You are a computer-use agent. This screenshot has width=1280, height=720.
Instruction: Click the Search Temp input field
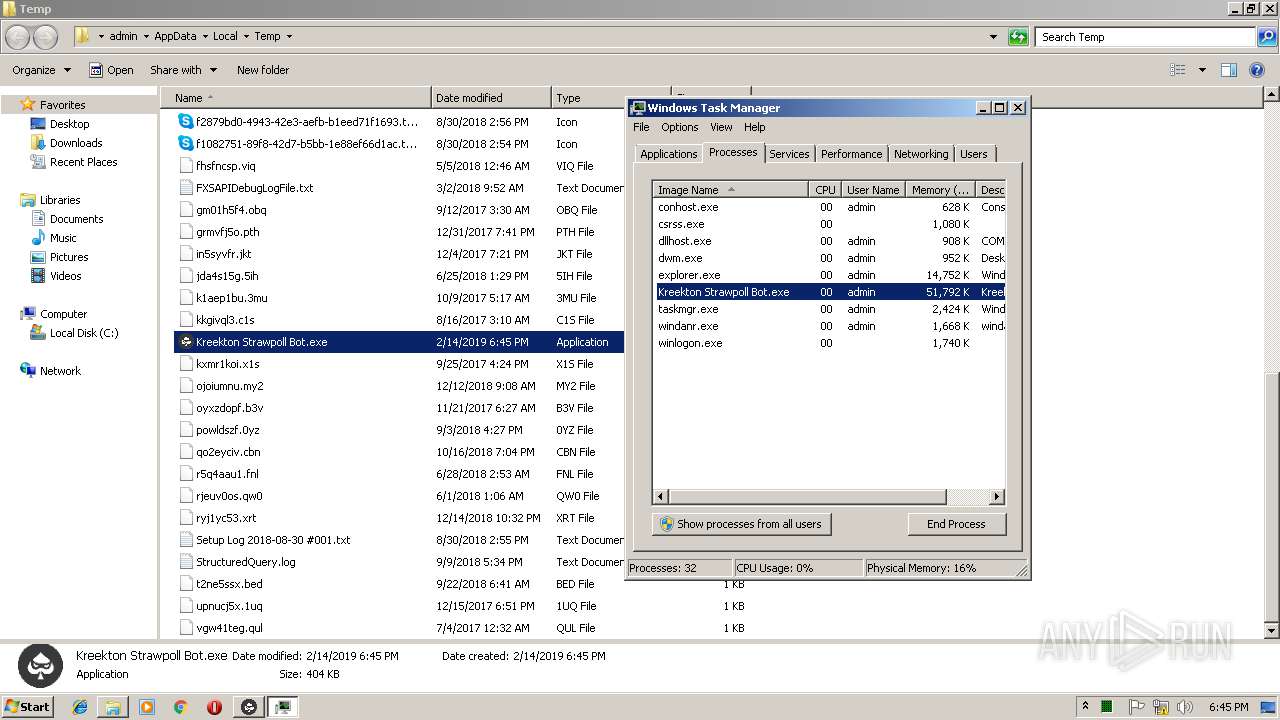click(1146, 37)
